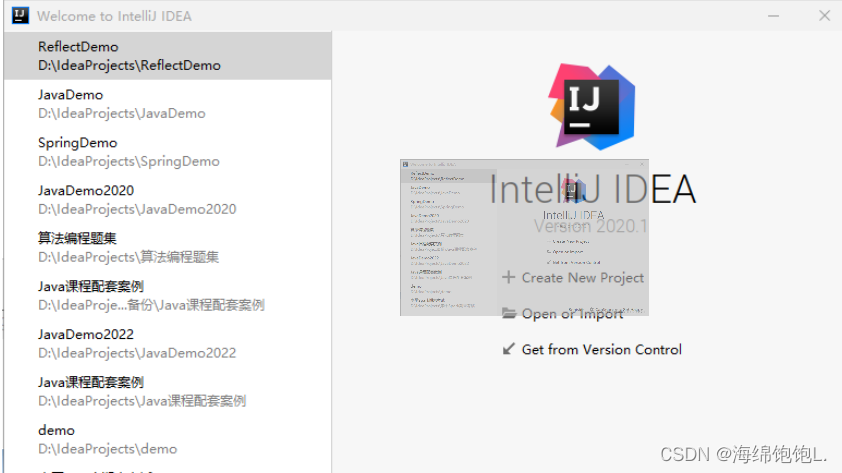The width and height of the screenshot is (842, 473).
Task: Open the demo recent project
Action: pyautogui.click(x=168, y=439)
